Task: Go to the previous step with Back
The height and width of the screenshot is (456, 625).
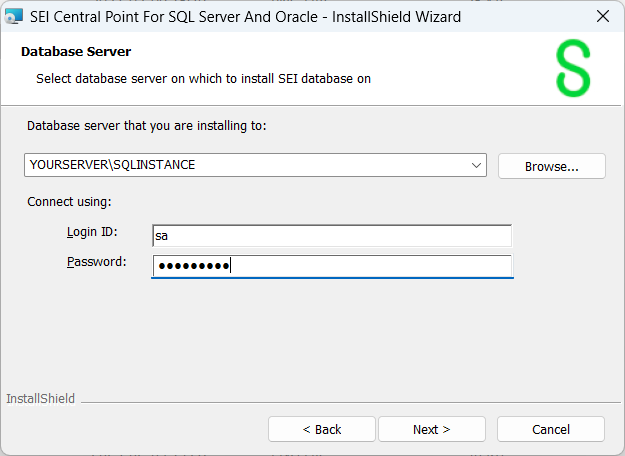Action: 321,429
